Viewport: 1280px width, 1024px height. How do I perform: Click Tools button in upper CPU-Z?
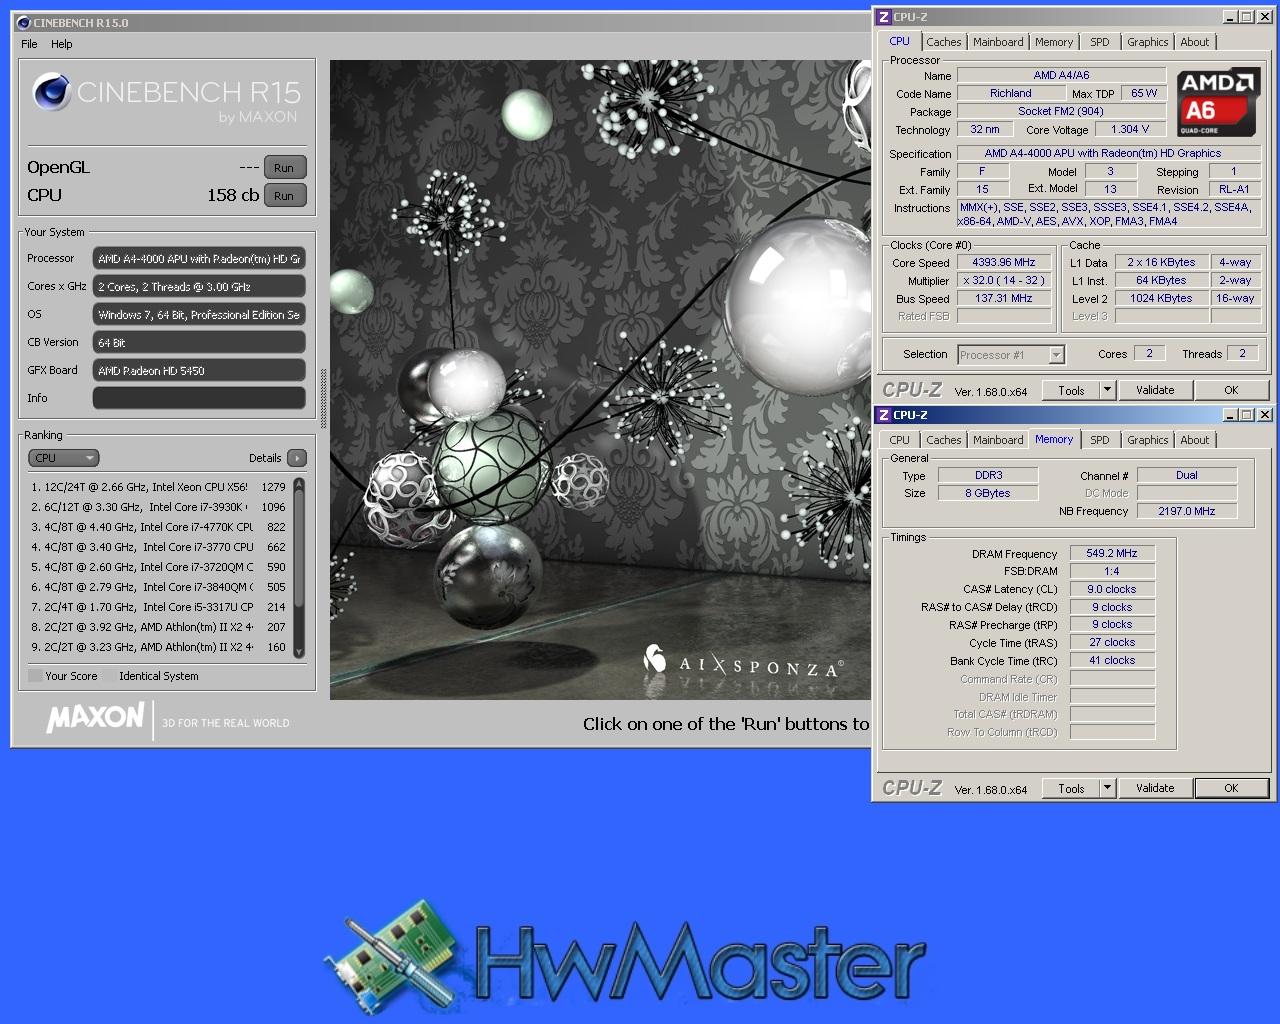click(x=1071, y=390)
